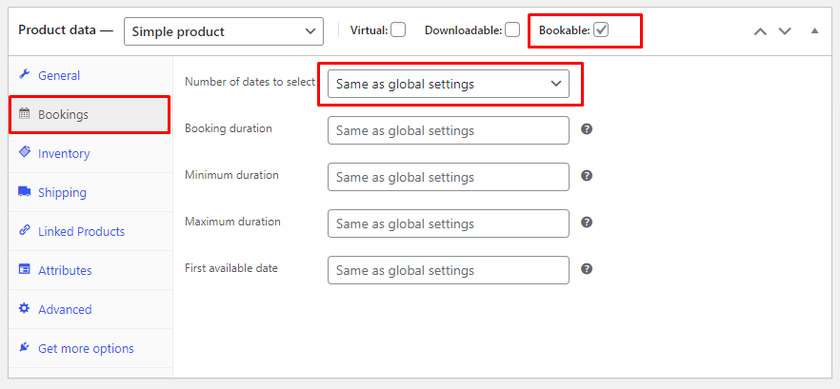This screenshot has height=389, width=840.
Task: Click the help icon next to Maximum duration
Action: [587, 222]
